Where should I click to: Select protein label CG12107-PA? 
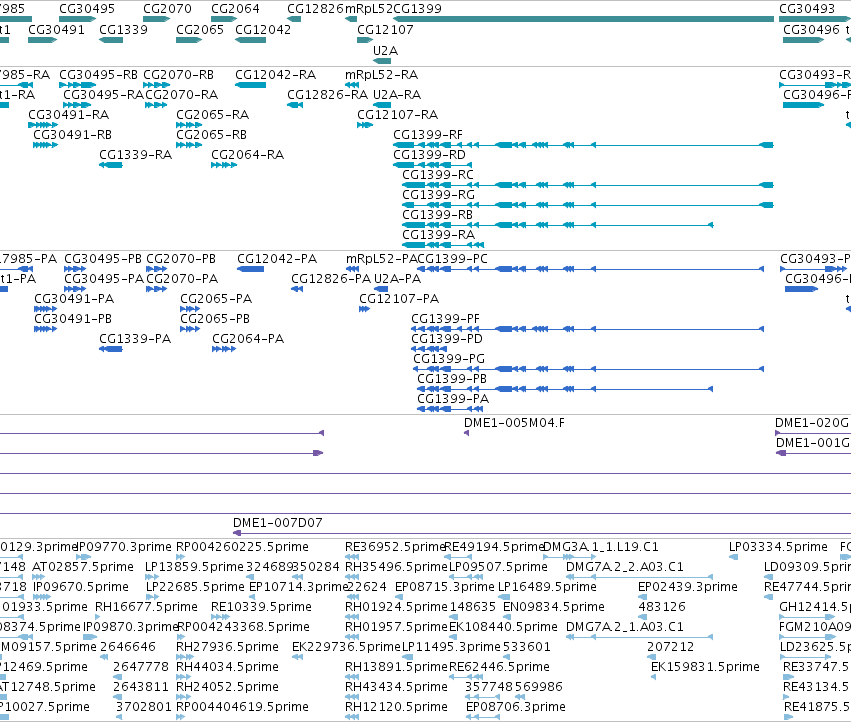point(399,299)
